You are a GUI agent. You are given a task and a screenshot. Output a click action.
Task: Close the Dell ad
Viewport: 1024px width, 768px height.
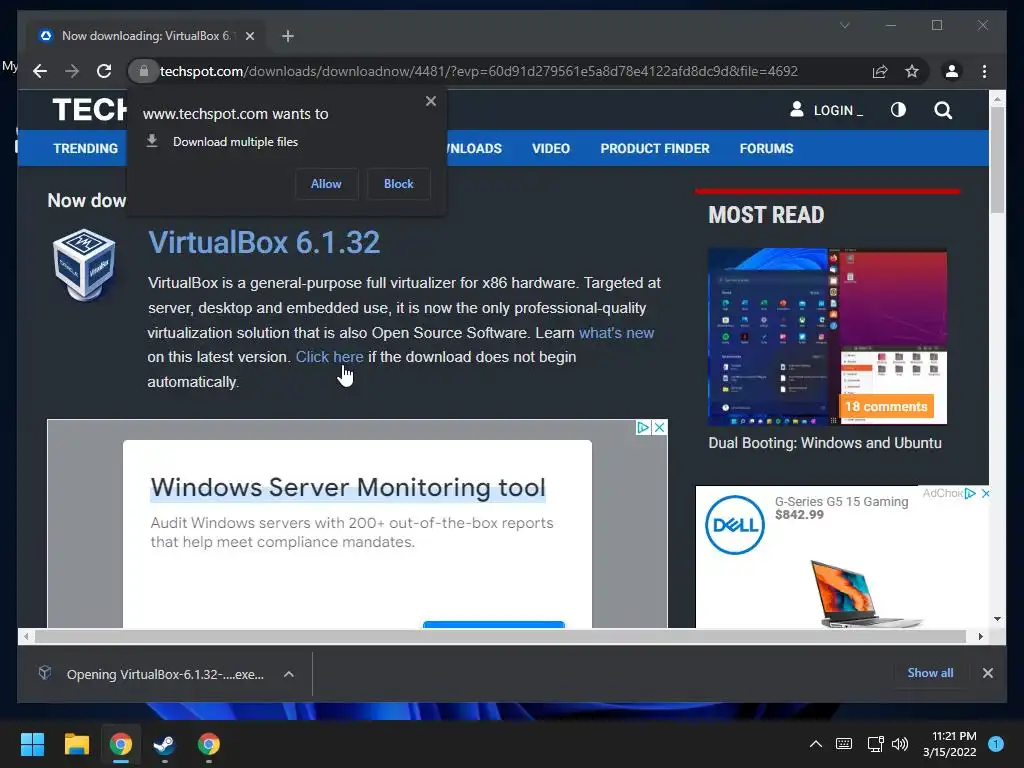(x=985, y=494)
